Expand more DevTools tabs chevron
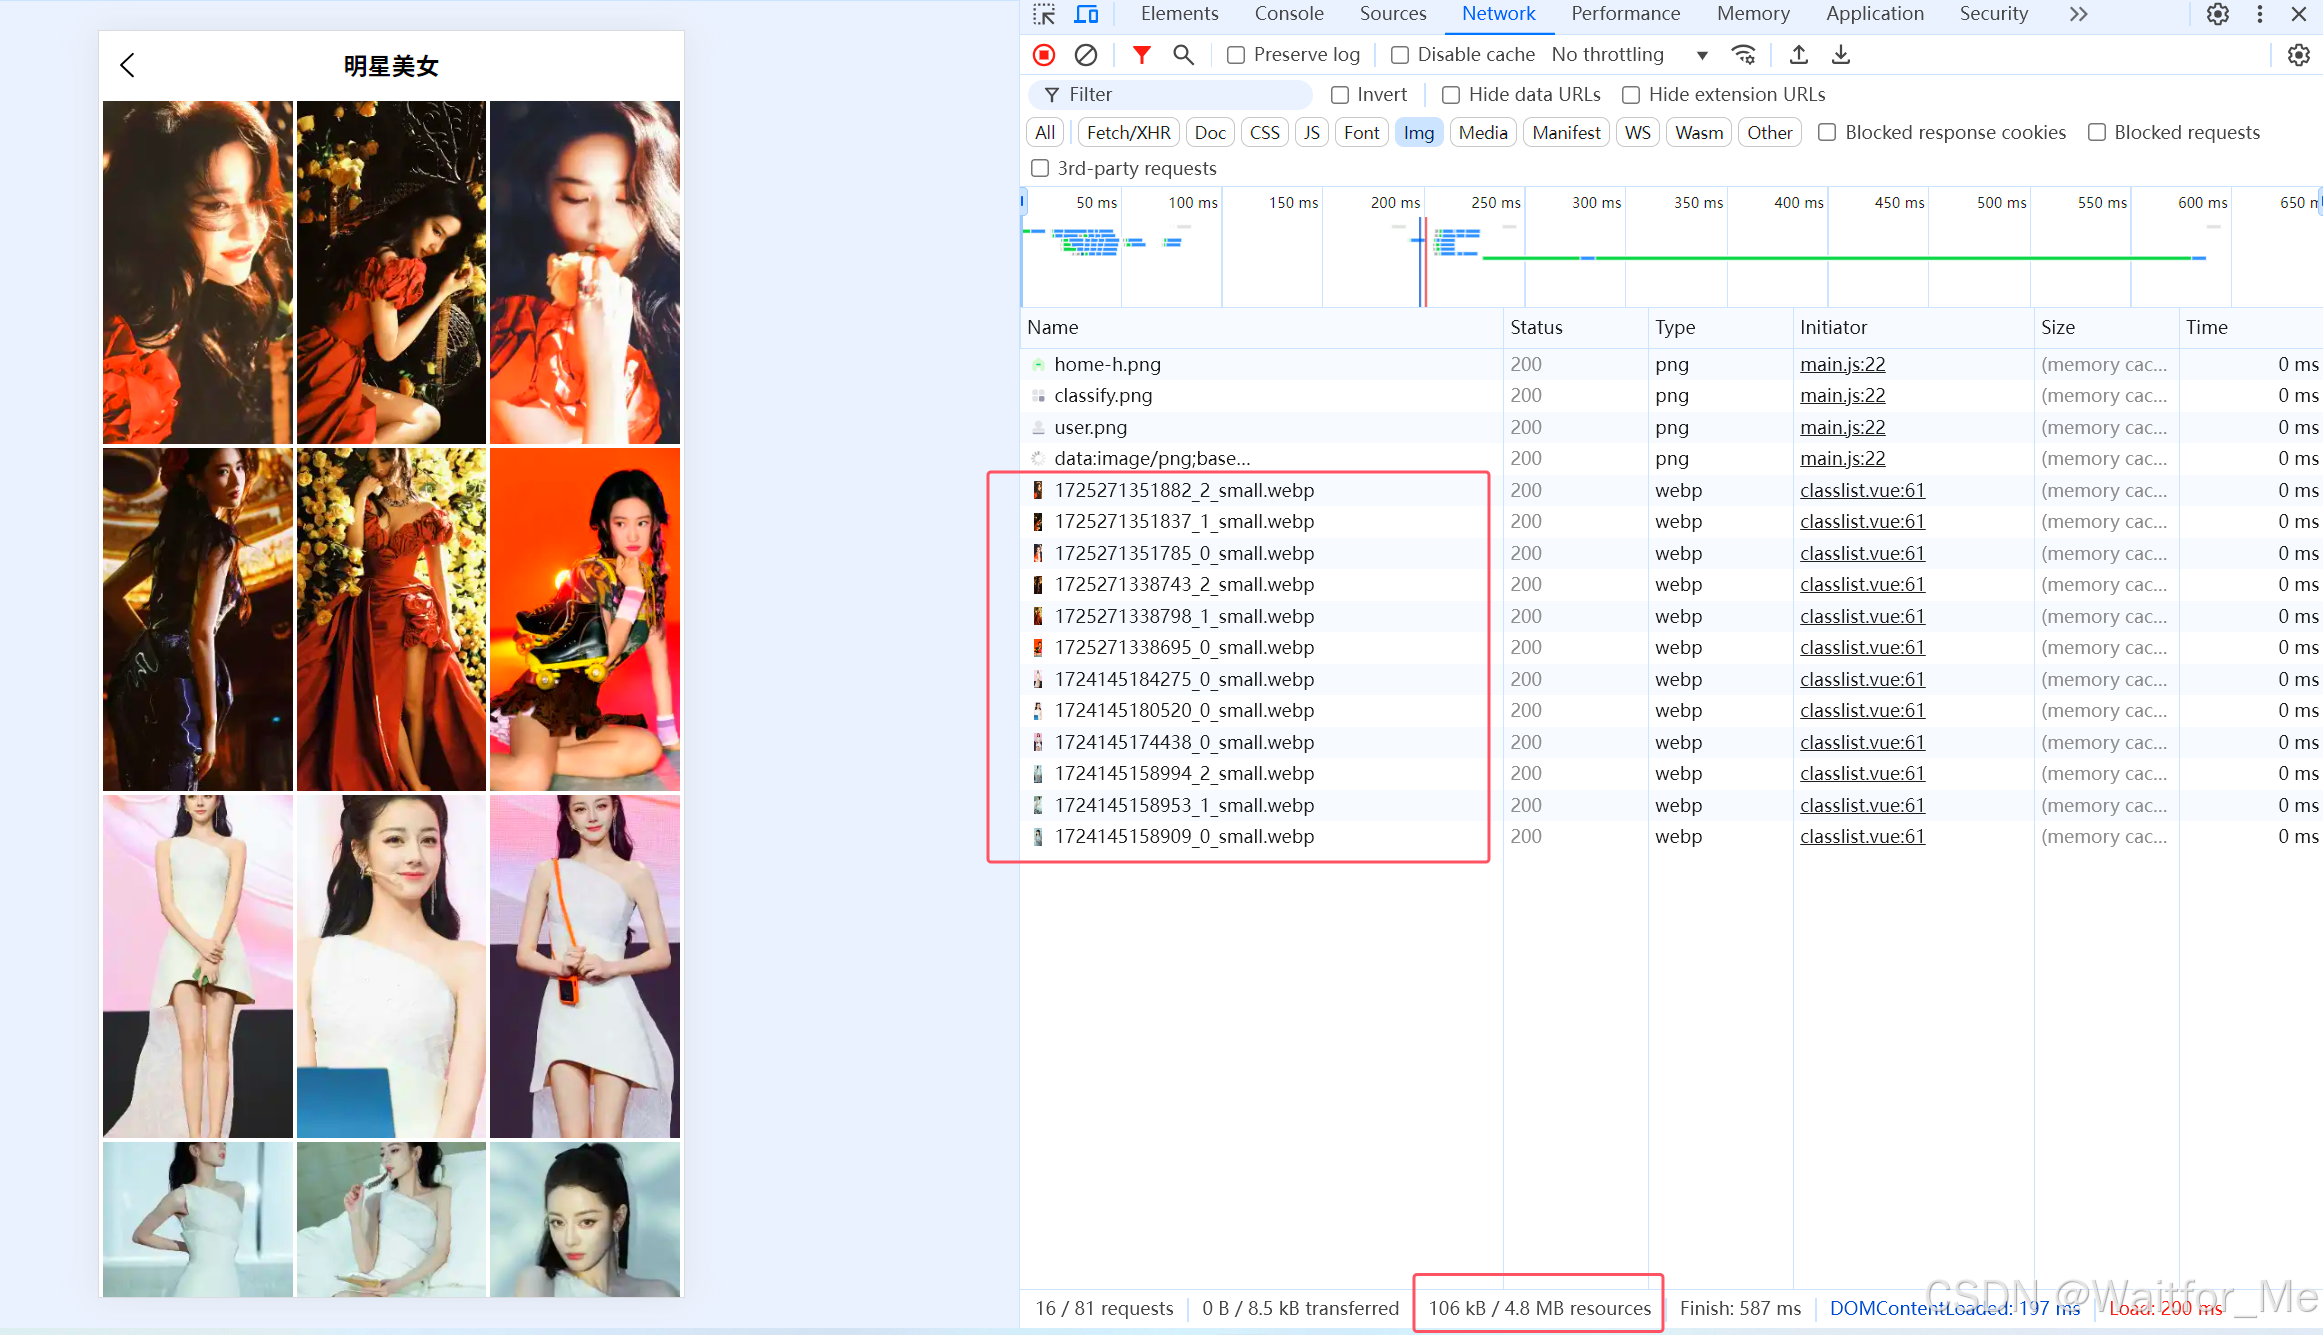 (x=2079, y=14)
